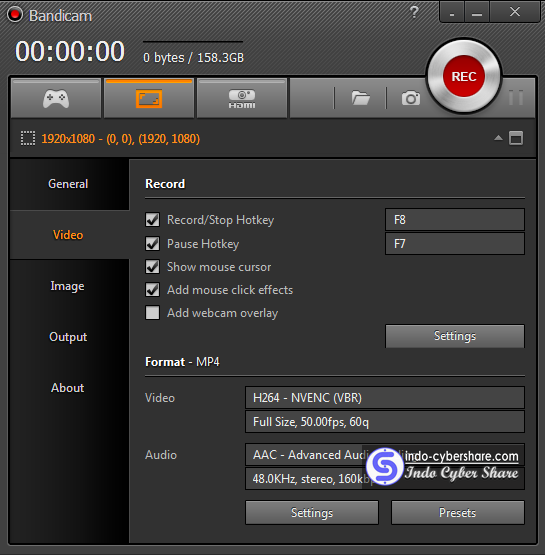Click the pause recording icon
The height and width of the screenshot is (555, 545).
(x=516, y=98)
